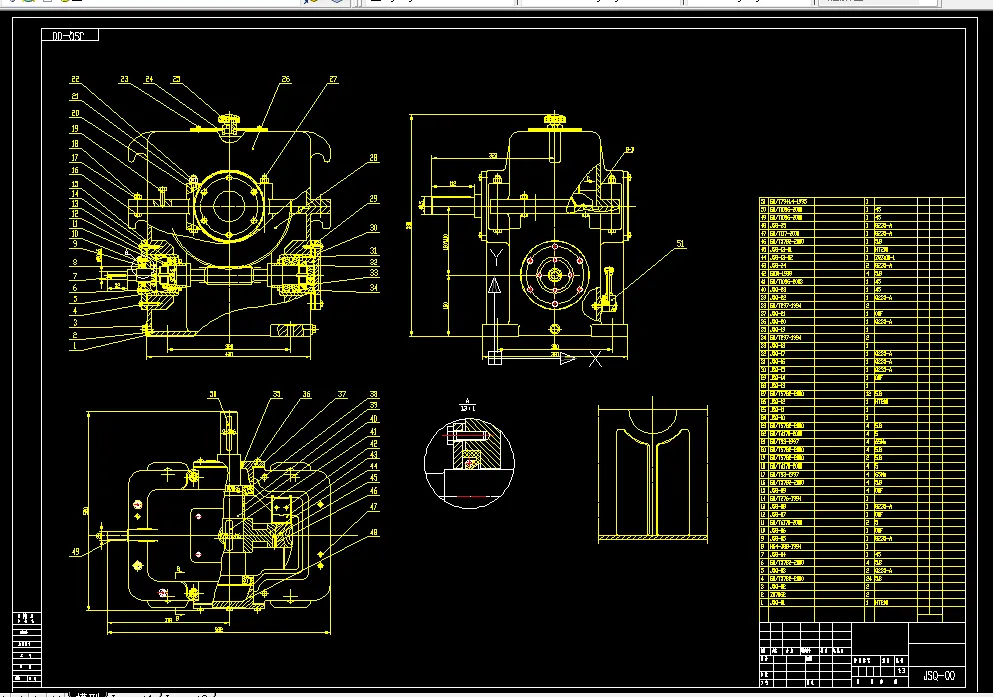Select balloon number 29 label
The height and width of the screenshot is (697, 993).
(x=374, y=199)
